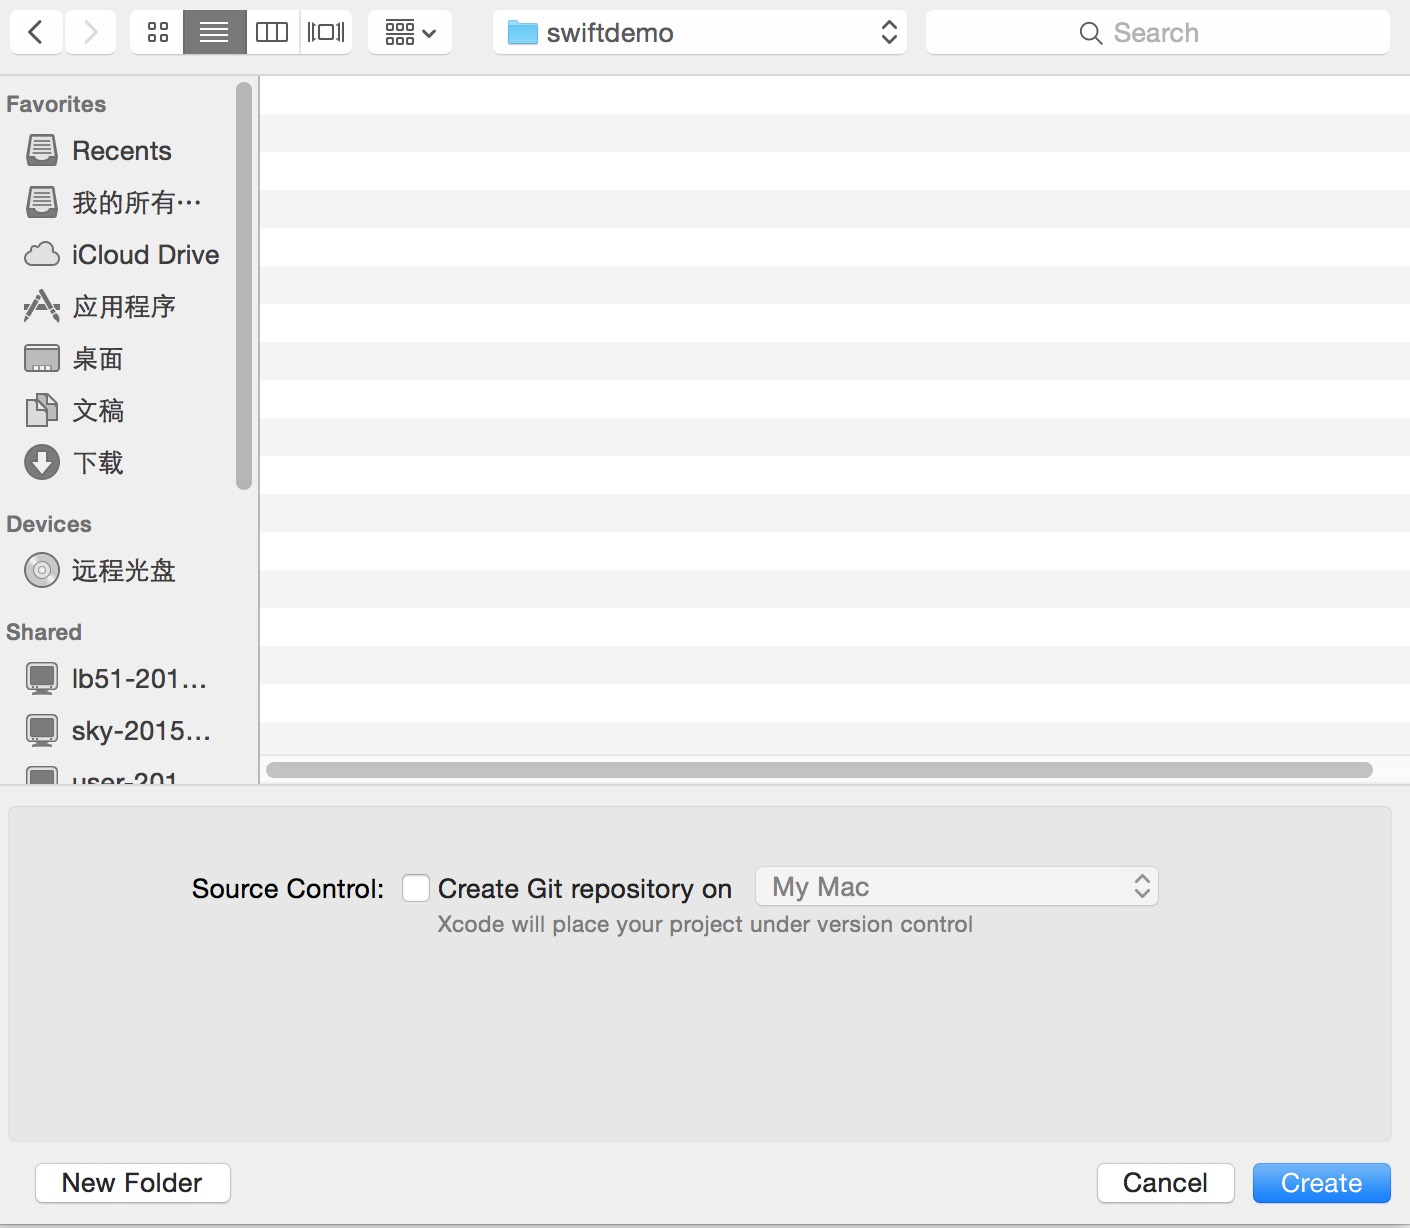Image resolution: width=1410 pixels, height=1228 pixels.
Task: Select the remote disc (远程光盘) under Devices
Action: [122, 570]
